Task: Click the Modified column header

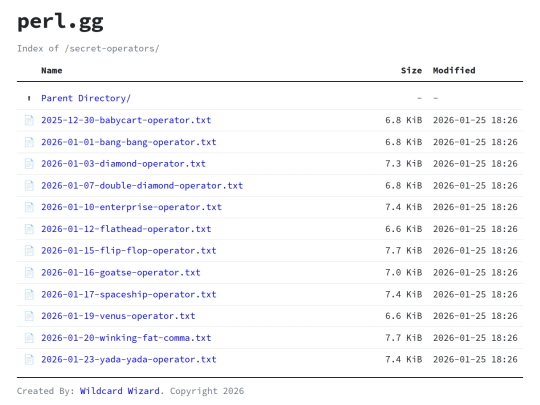Action: click(x=454, y=71)
